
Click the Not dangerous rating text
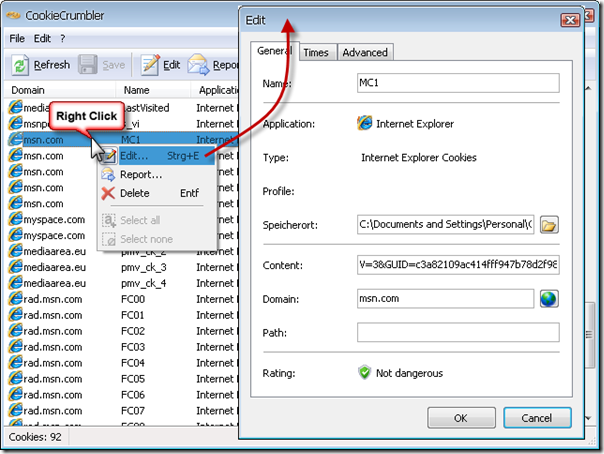[409, 373]
